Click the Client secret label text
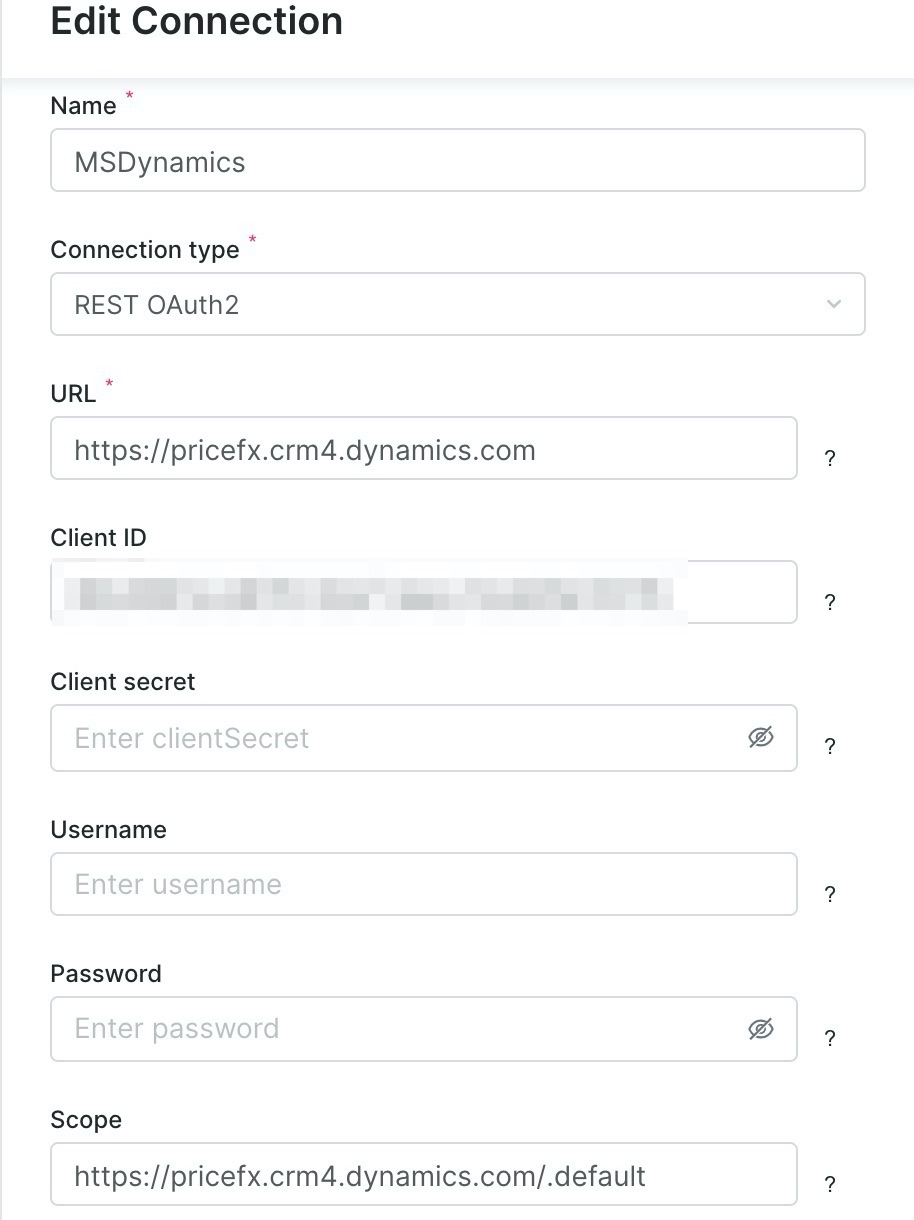Viewport: 914px width, 1220px height. [x=123, y=682]
